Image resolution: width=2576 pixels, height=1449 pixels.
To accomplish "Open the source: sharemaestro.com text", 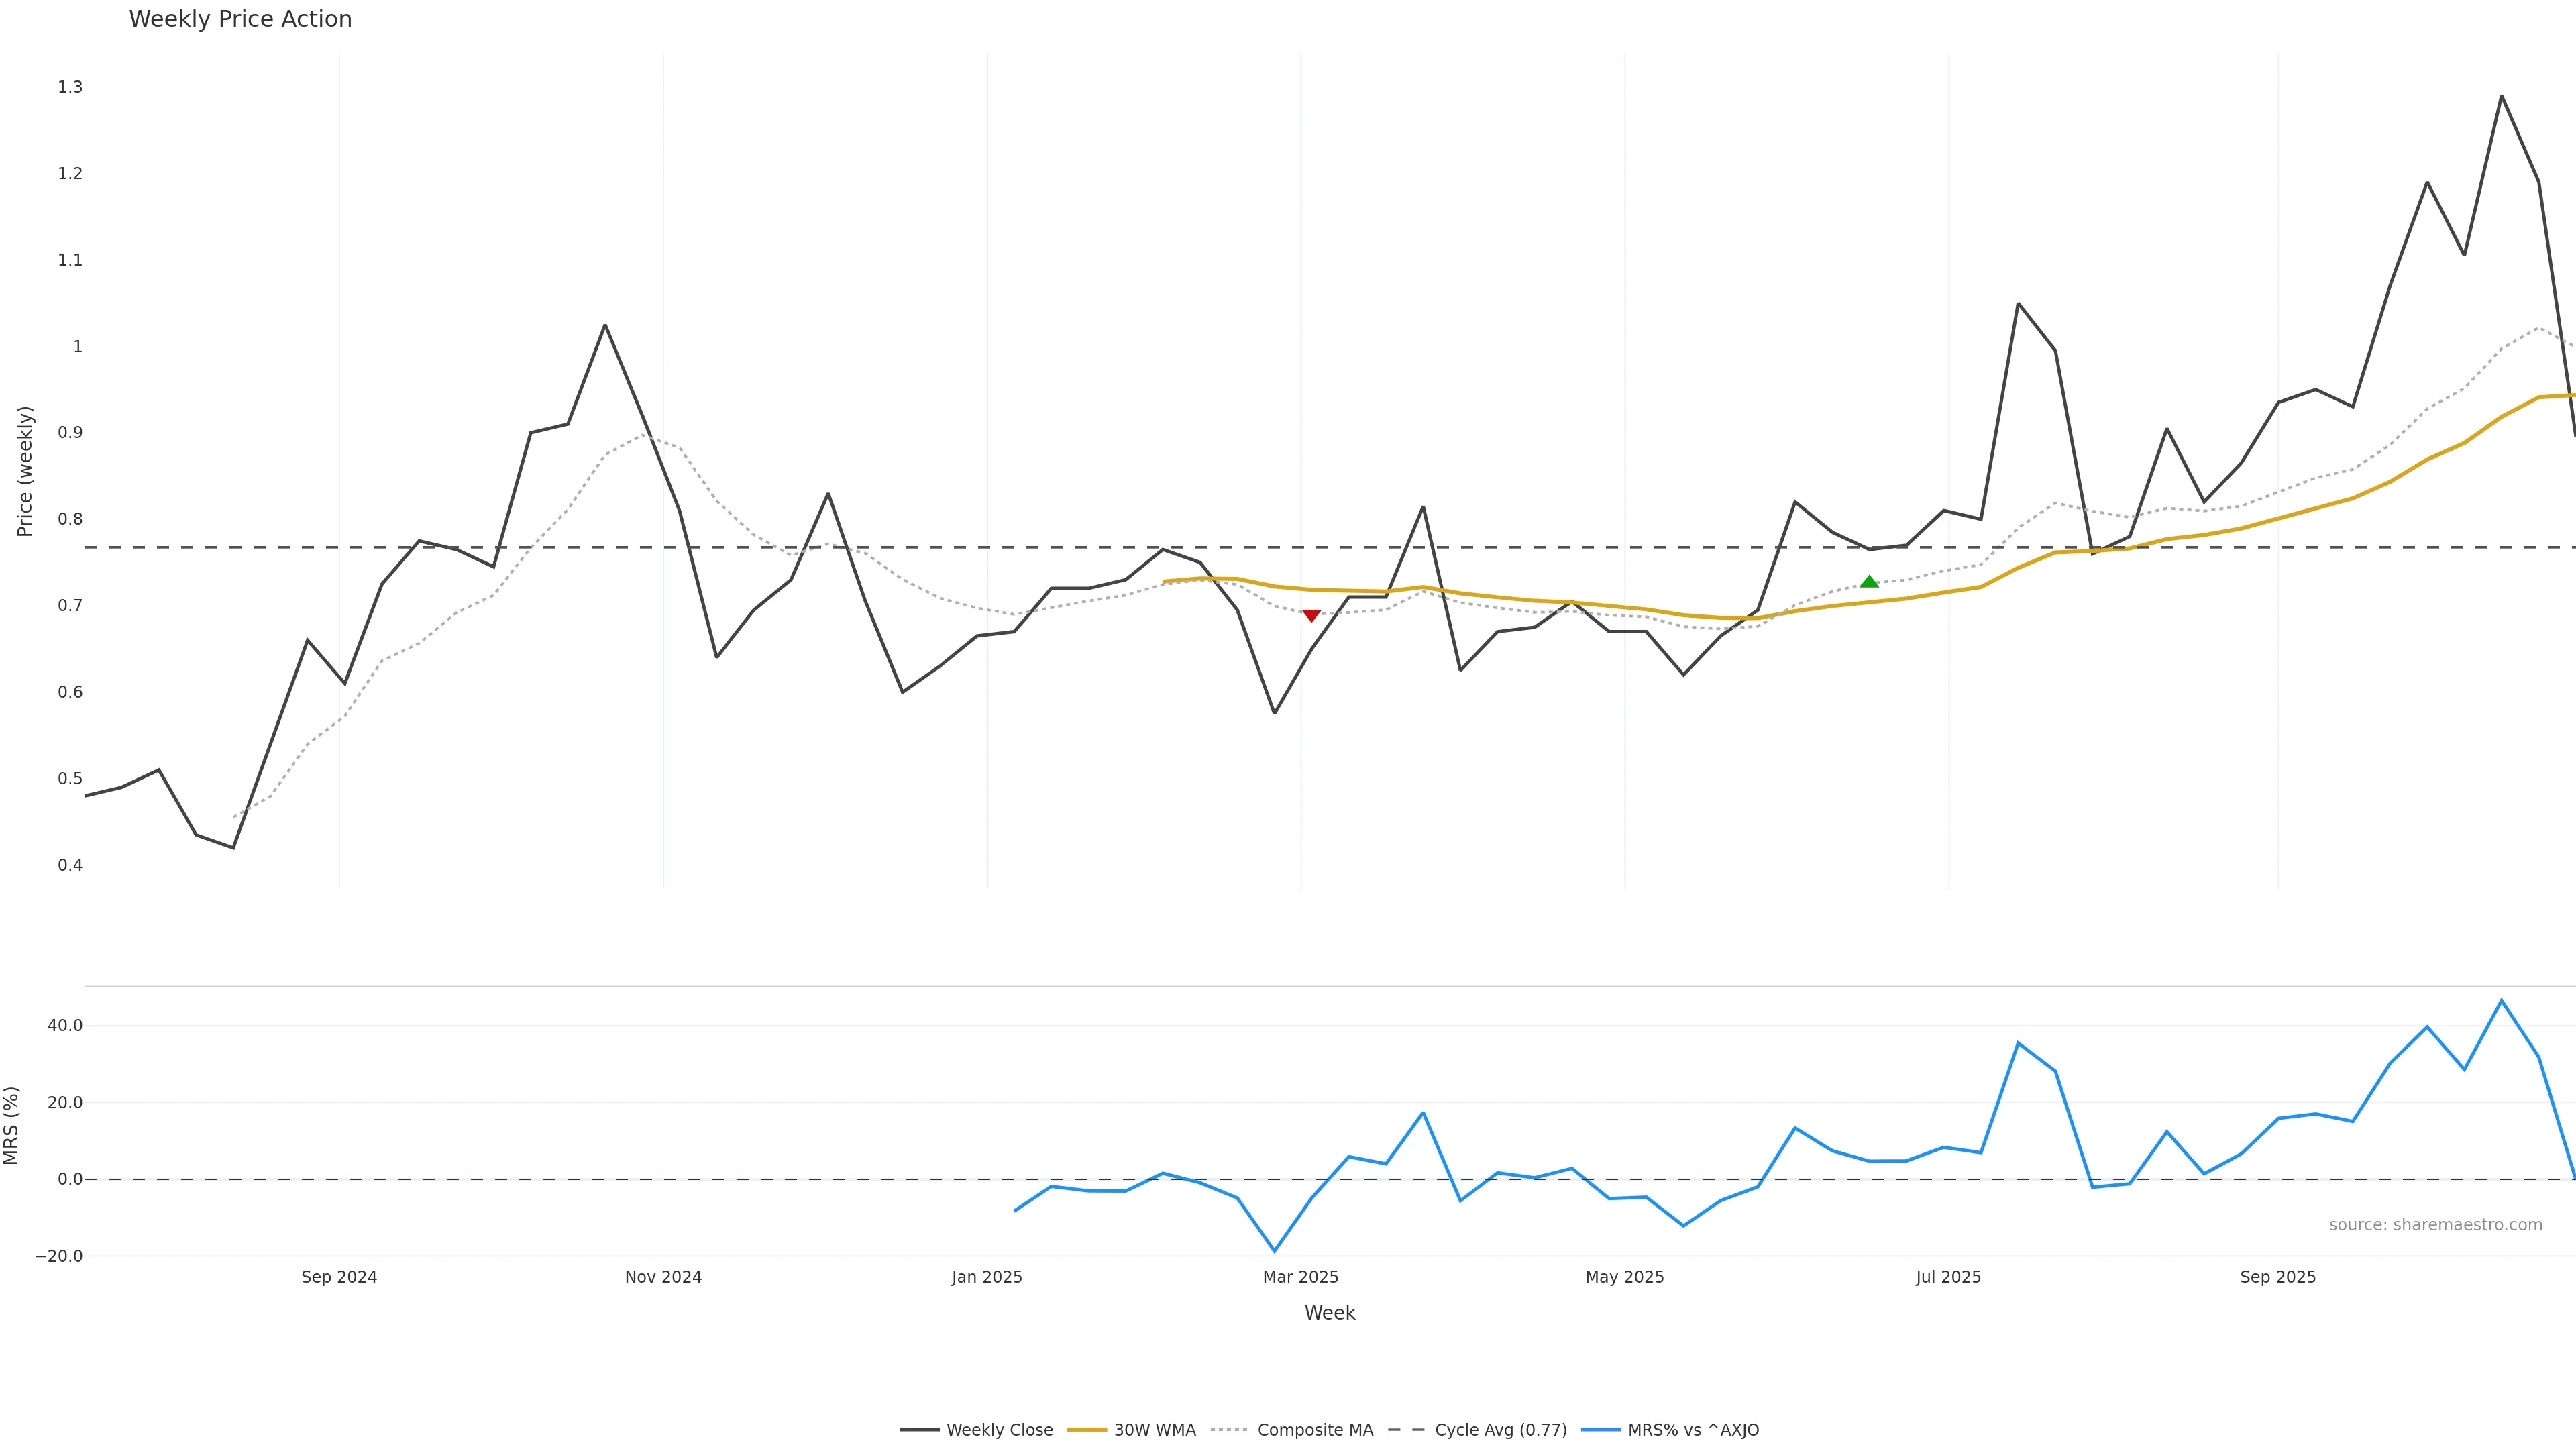I will [x=2435, y=1225].
